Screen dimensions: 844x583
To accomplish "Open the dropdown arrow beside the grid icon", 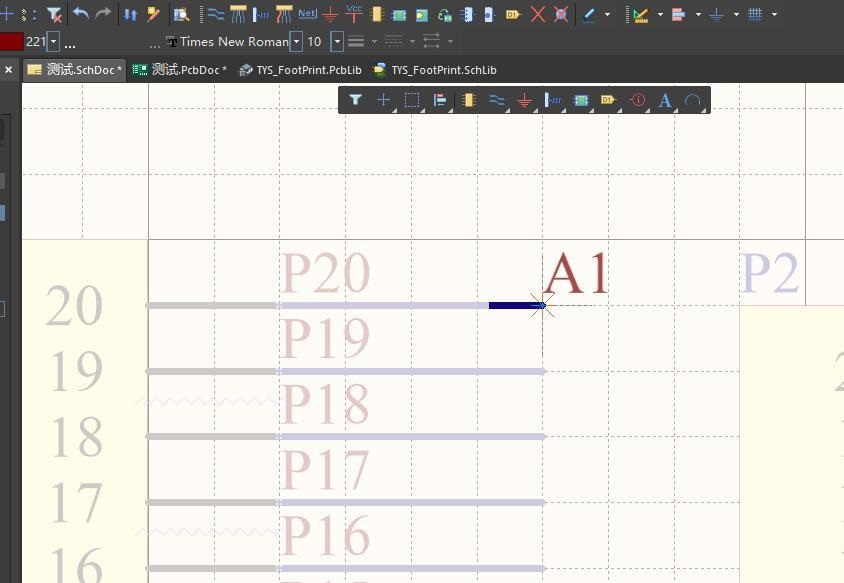I will pos(775,14).
